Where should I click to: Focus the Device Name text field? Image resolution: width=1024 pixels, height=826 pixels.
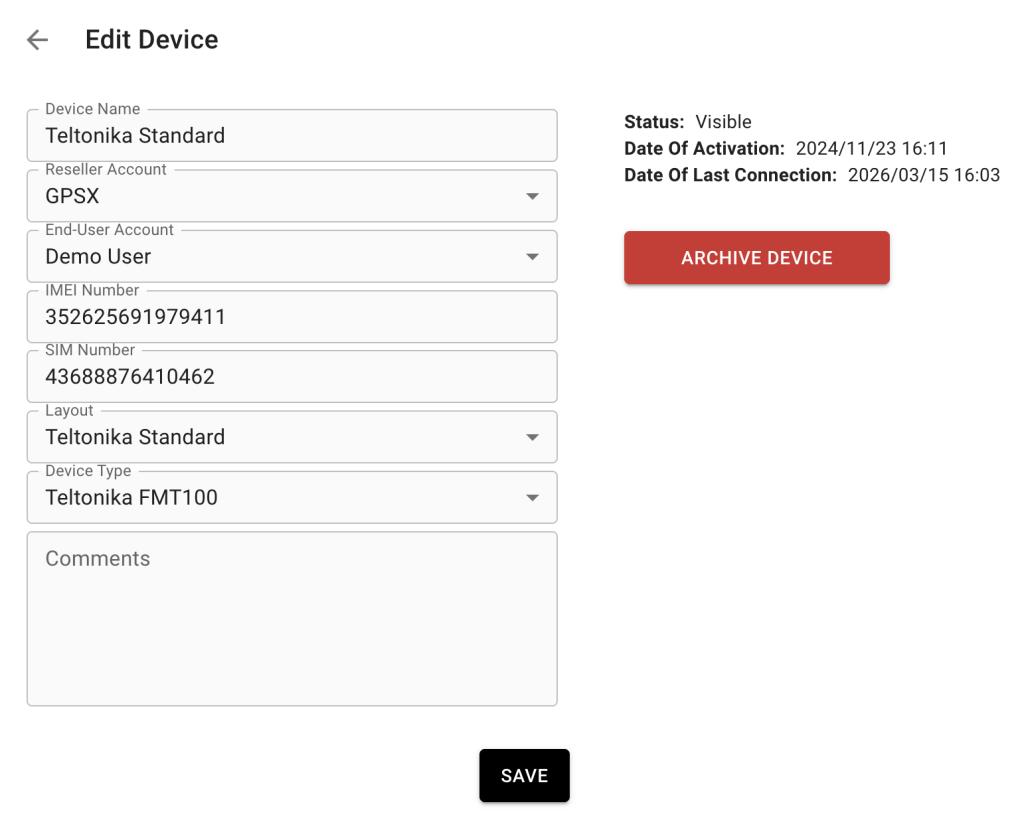point(290,136)
